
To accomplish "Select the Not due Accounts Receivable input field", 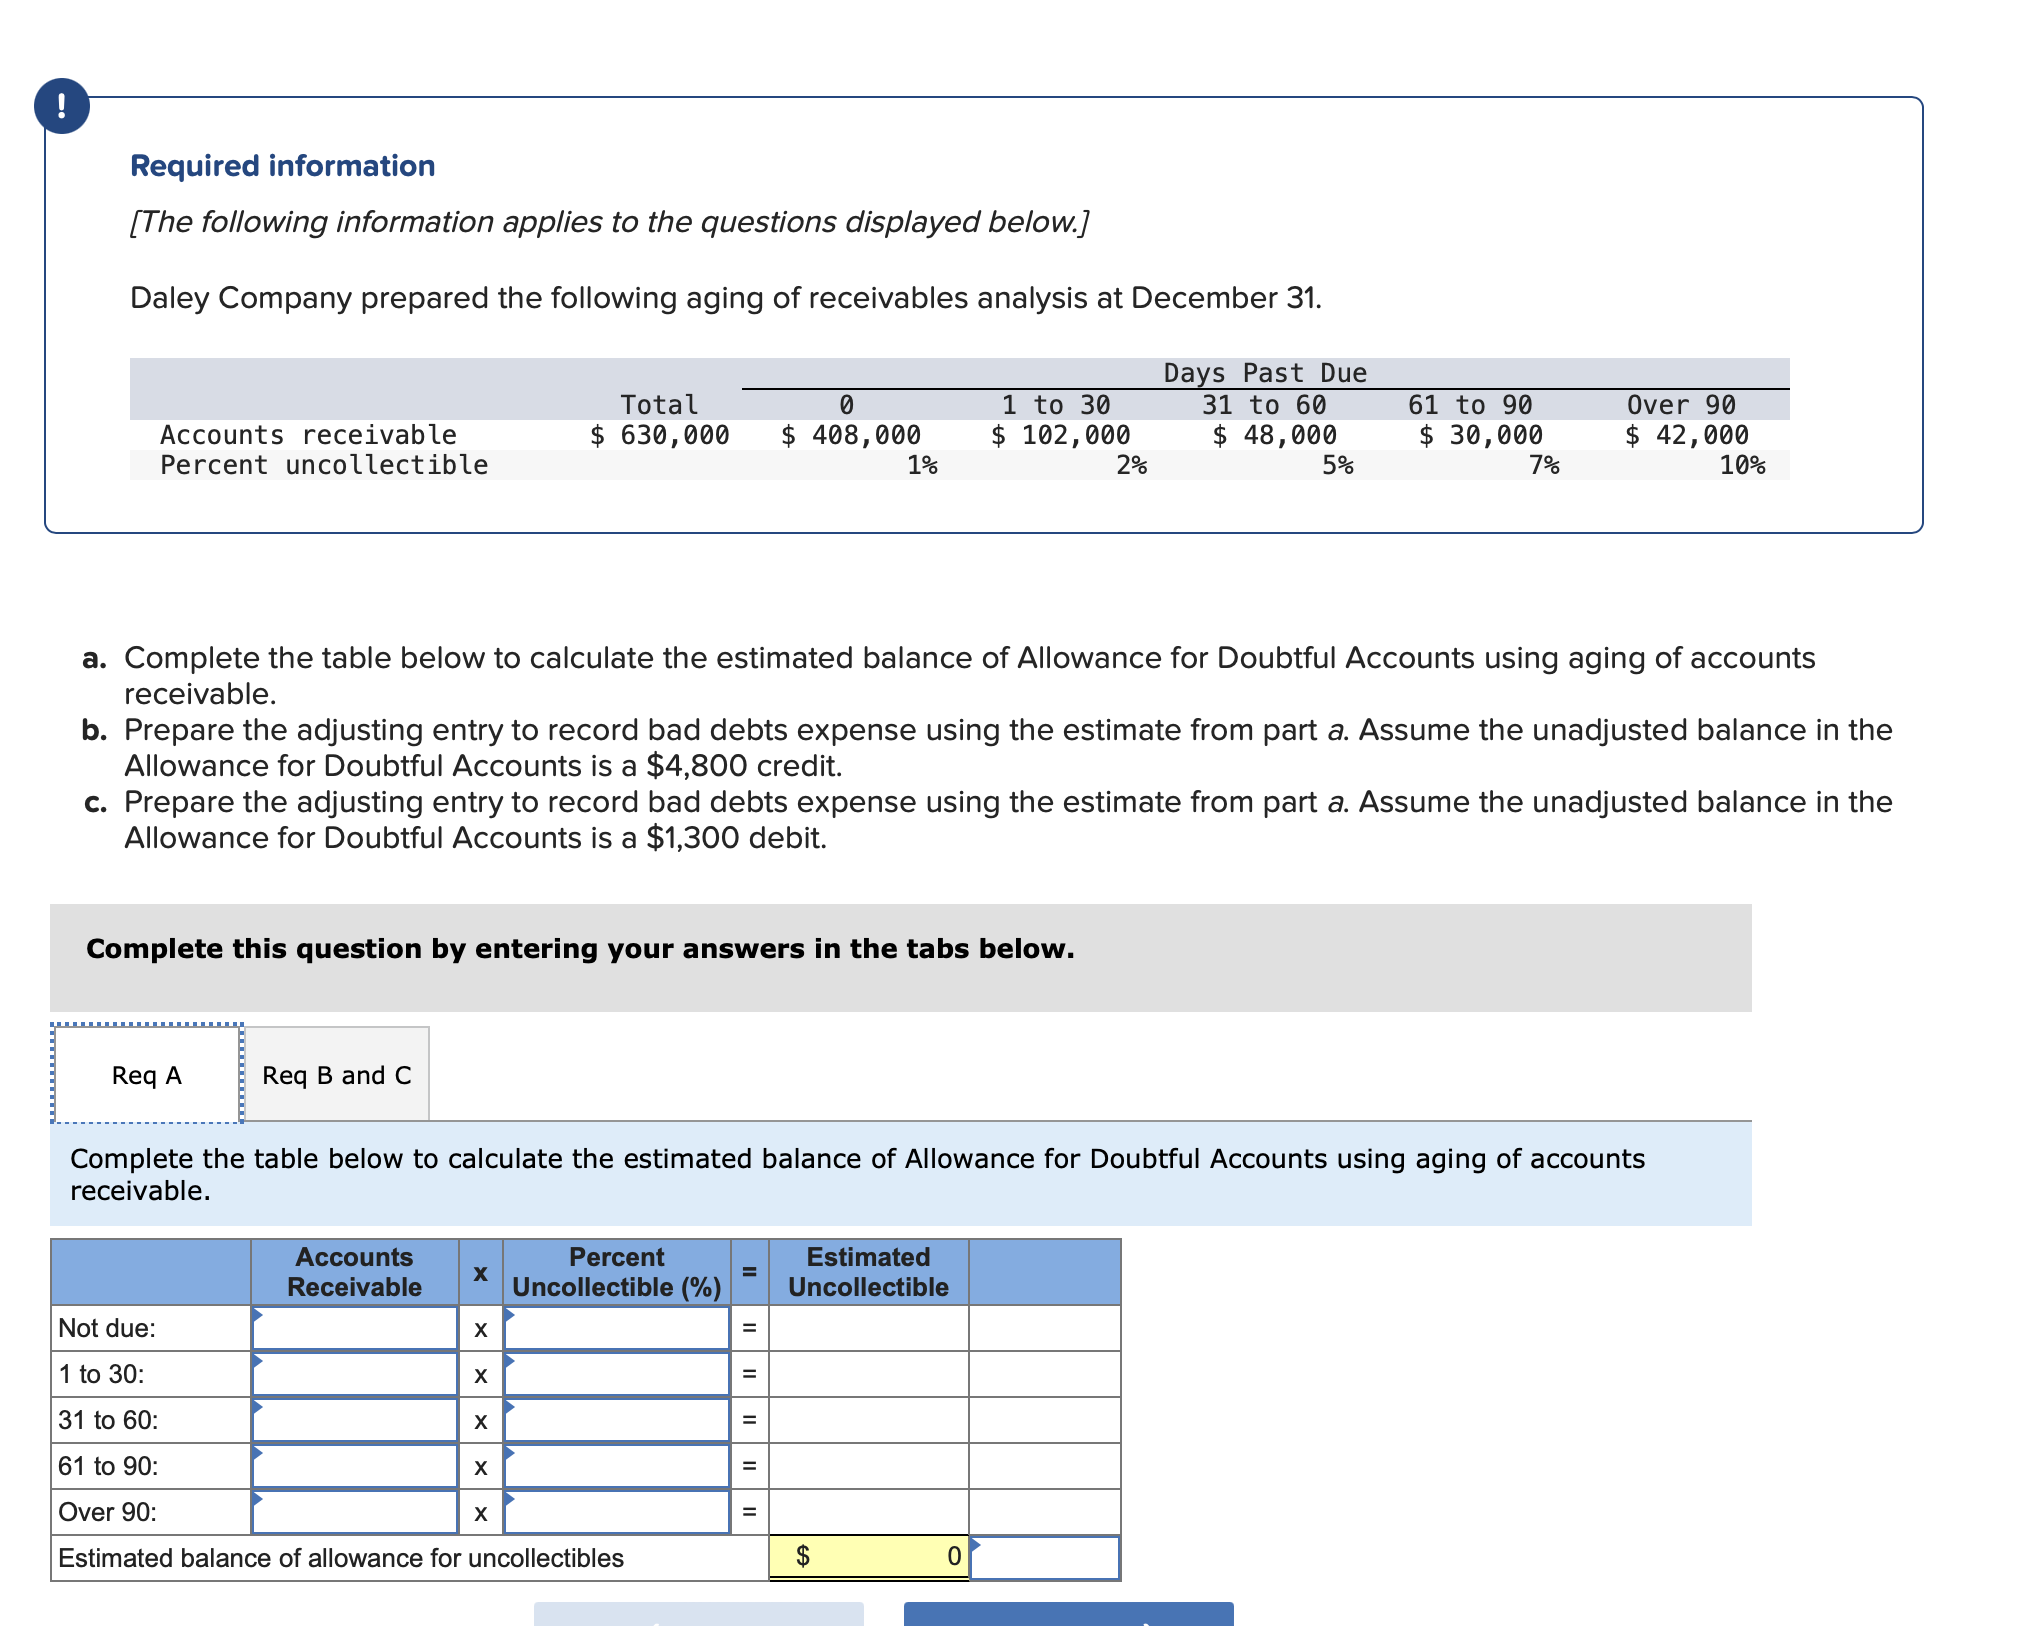I will click(355, 1329).
